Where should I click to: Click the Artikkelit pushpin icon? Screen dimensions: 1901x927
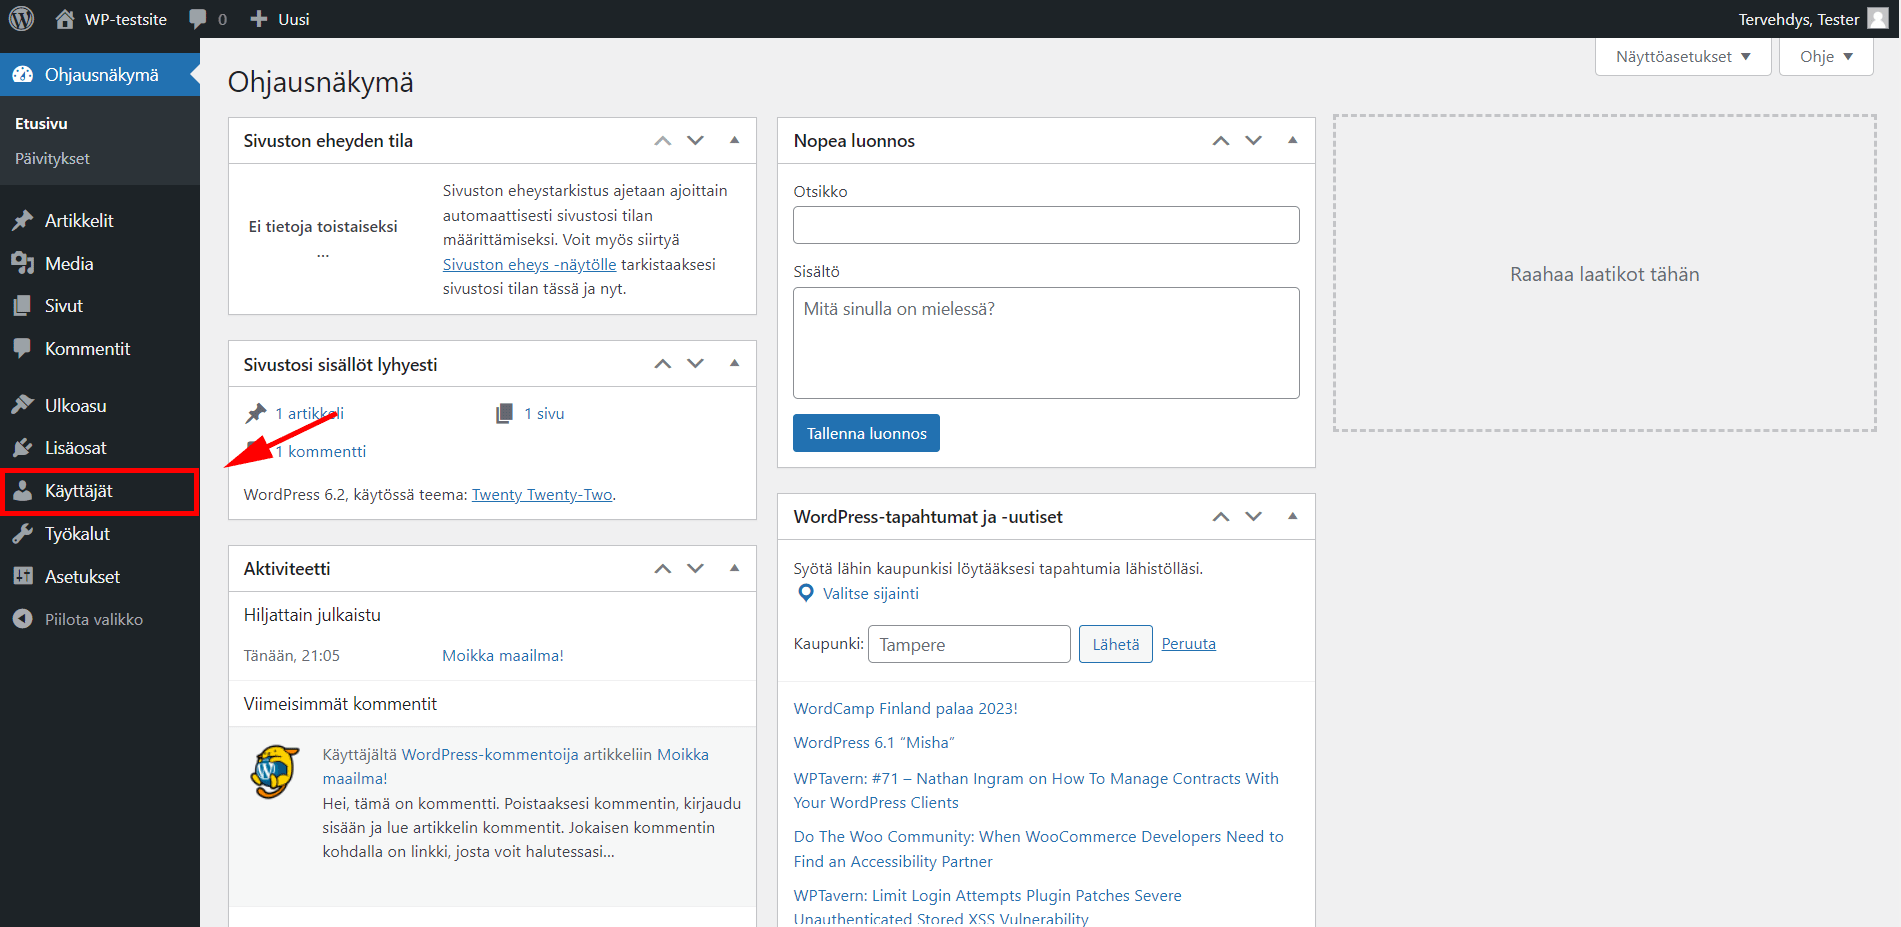[22, 221]
